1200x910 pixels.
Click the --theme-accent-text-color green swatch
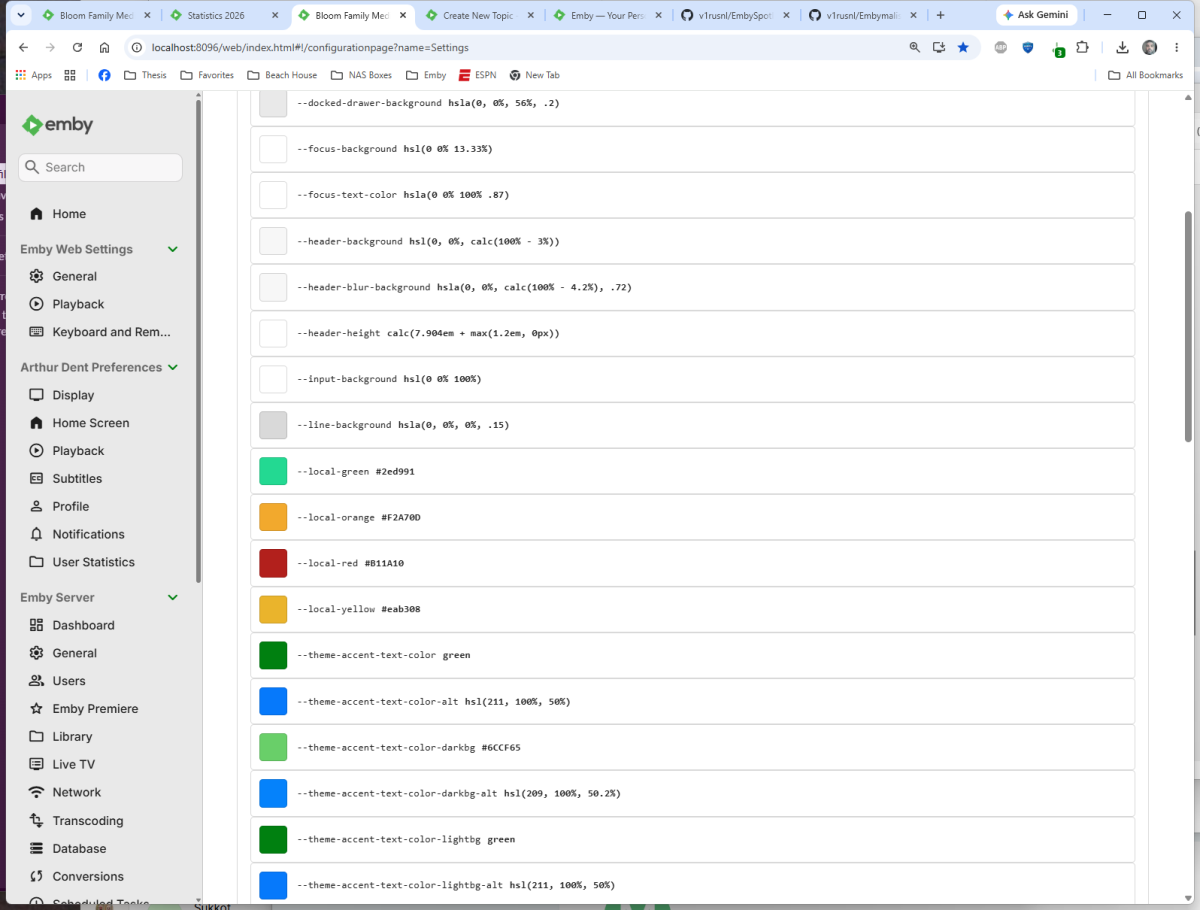pyautogui.click(x=273, y=655)
